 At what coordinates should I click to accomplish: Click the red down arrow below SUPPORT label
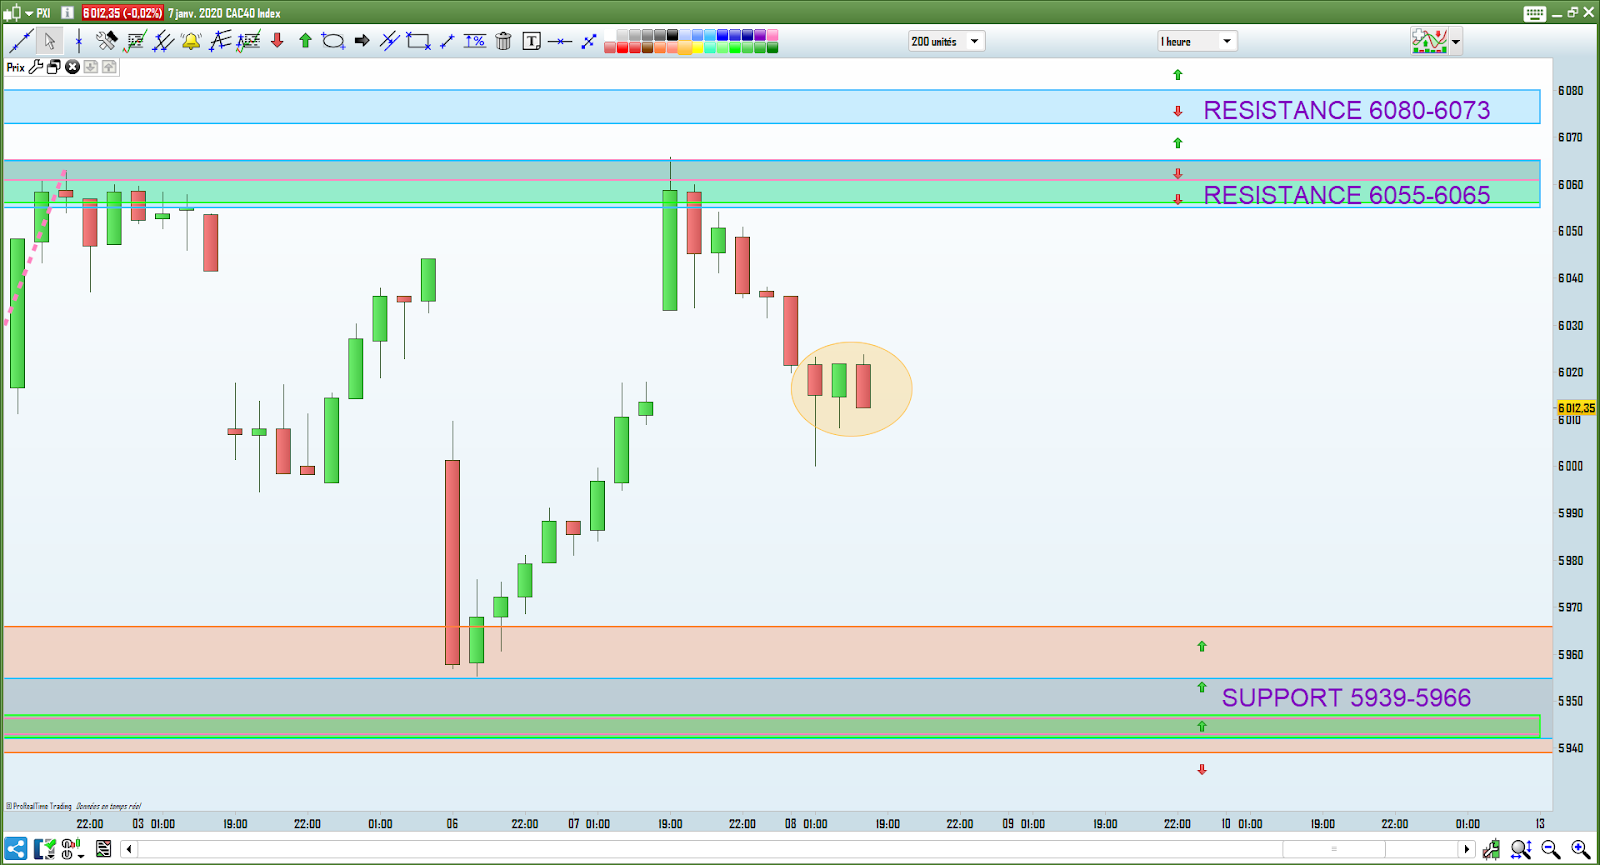(x=1202, y=769)
